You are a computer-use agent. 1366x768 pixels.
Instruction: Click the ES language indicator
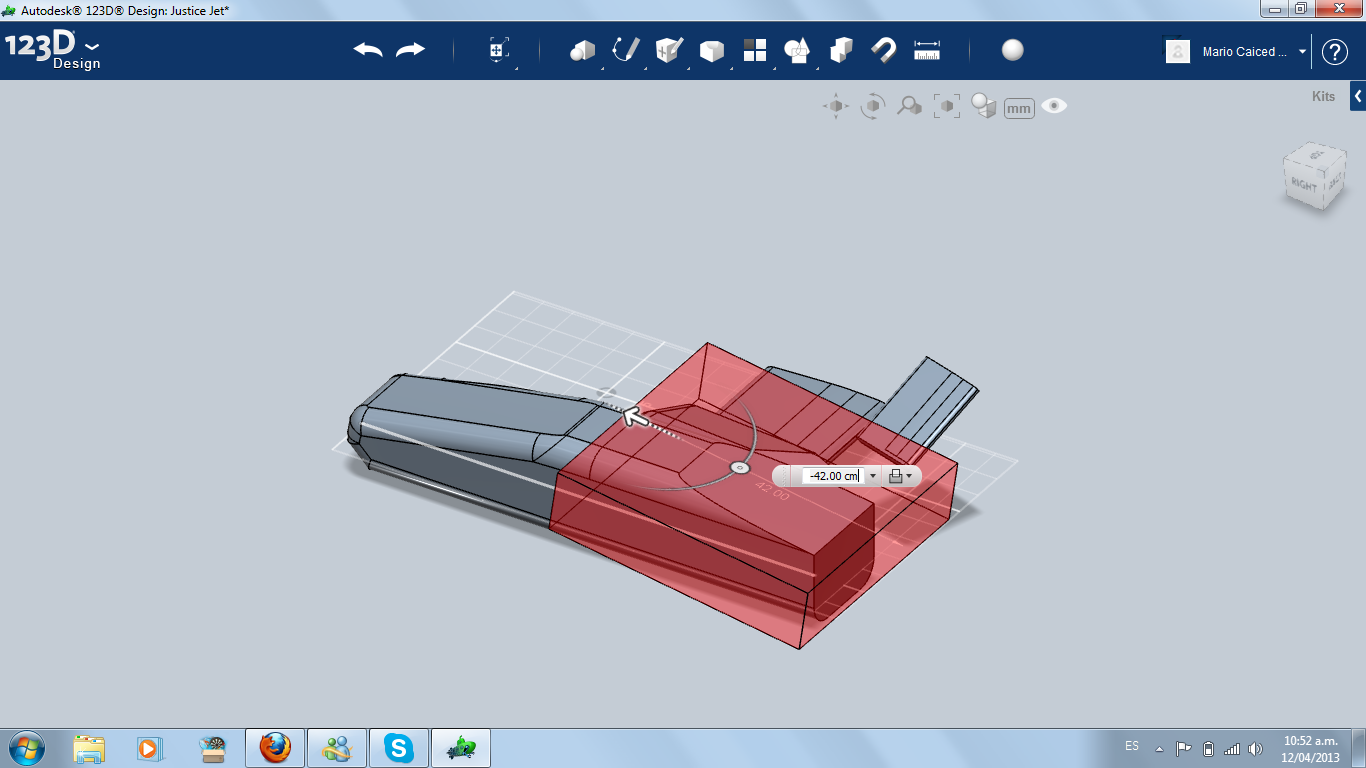click(x=1131, y=746)
